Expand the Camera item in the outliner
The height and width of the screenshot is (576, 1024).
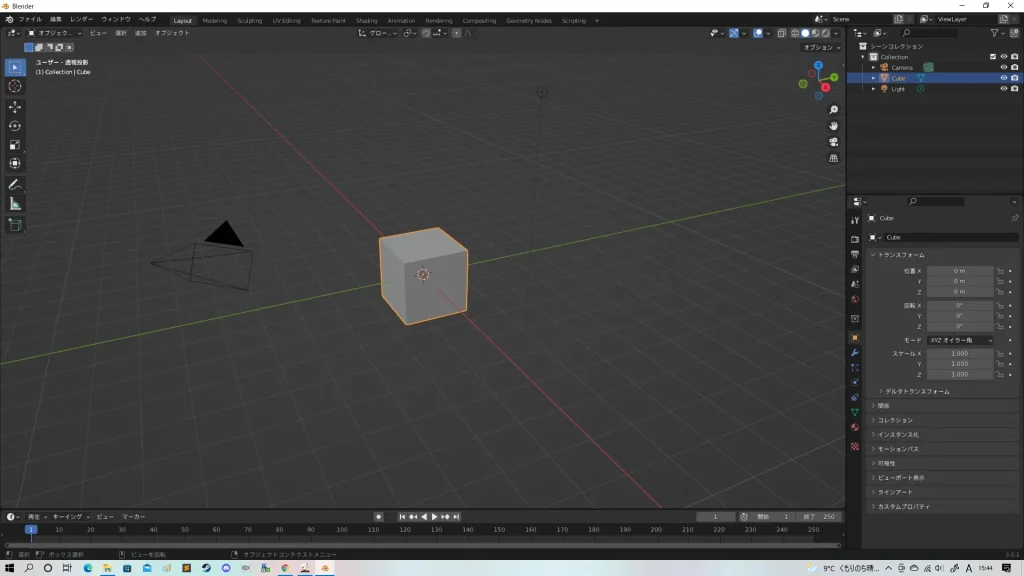click(x=873, y=67)
